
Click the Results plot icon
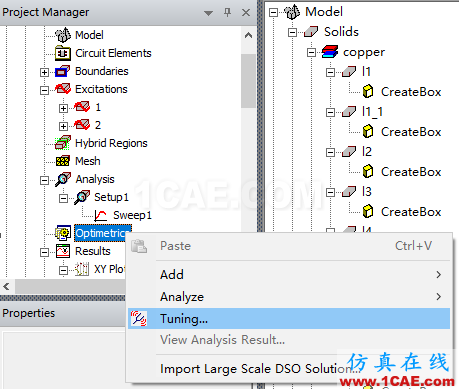[x=63, y=251]
